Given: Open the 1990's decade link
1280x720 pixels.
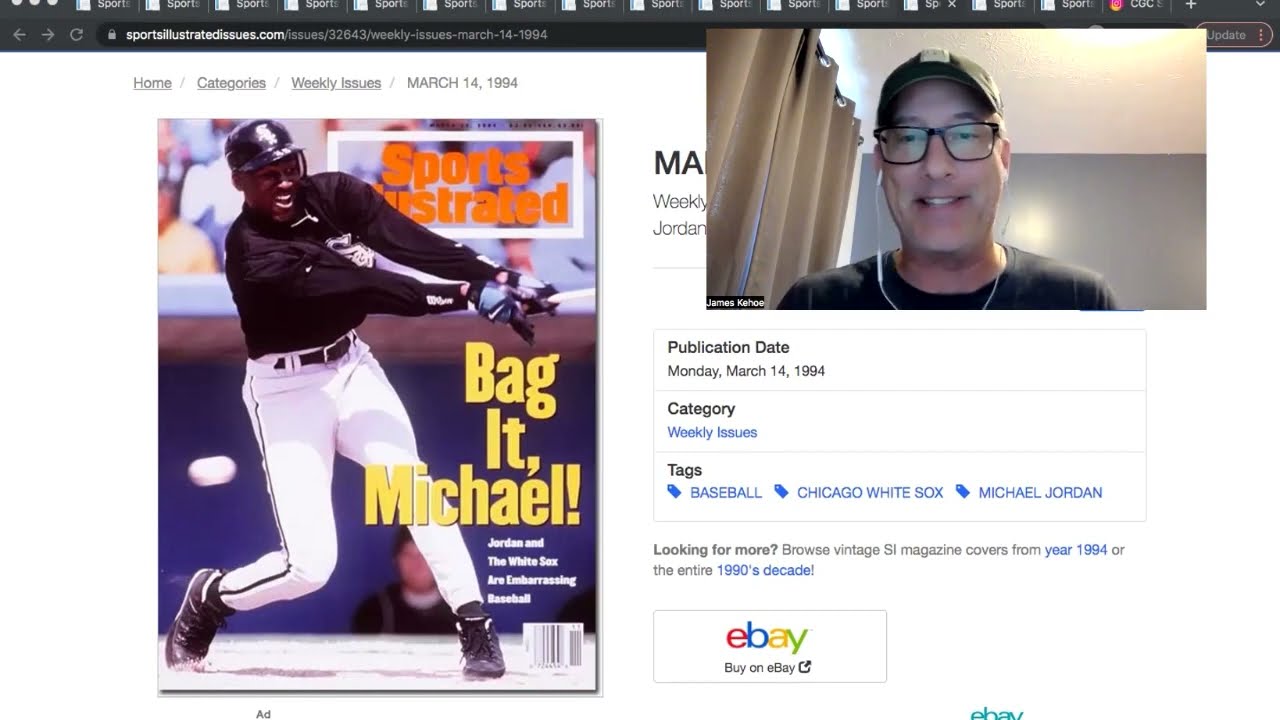Looking at the screenshot, I should 764,571.
